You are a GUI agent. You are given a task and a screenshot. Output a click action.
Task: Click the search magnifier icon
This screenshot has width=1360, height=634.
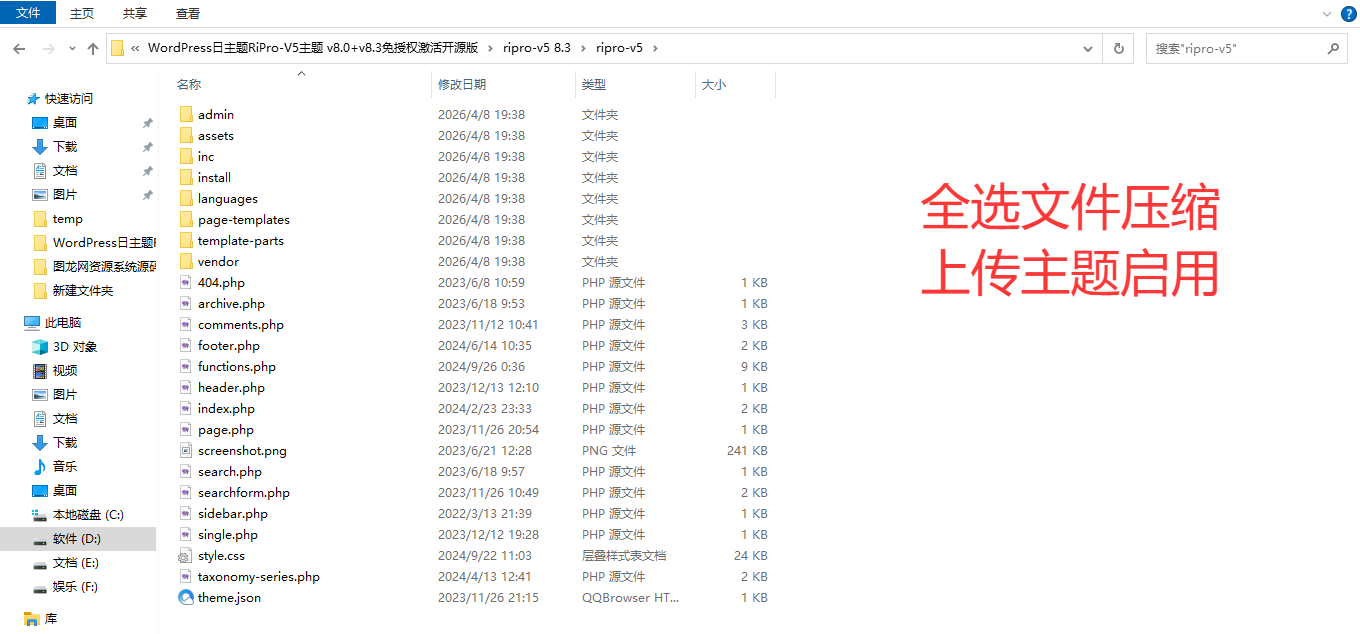pyautogui.click(x=1332, y=48)
